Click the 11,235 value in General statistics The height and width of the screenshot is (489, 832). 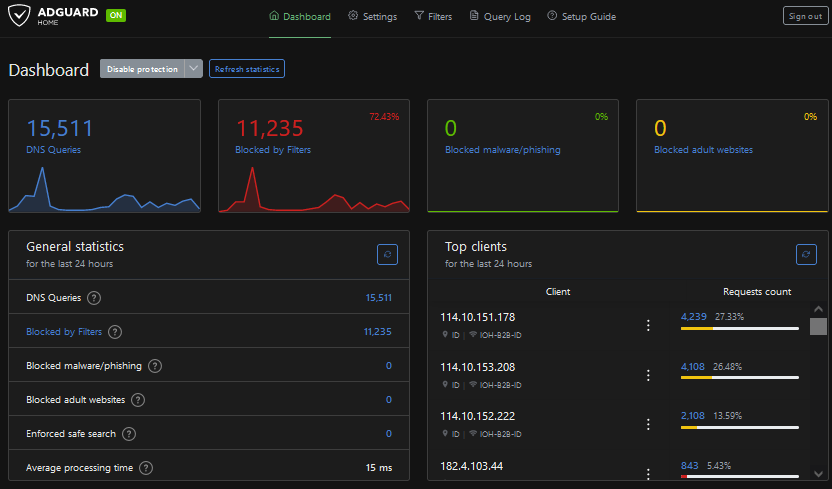click(377, 332)
